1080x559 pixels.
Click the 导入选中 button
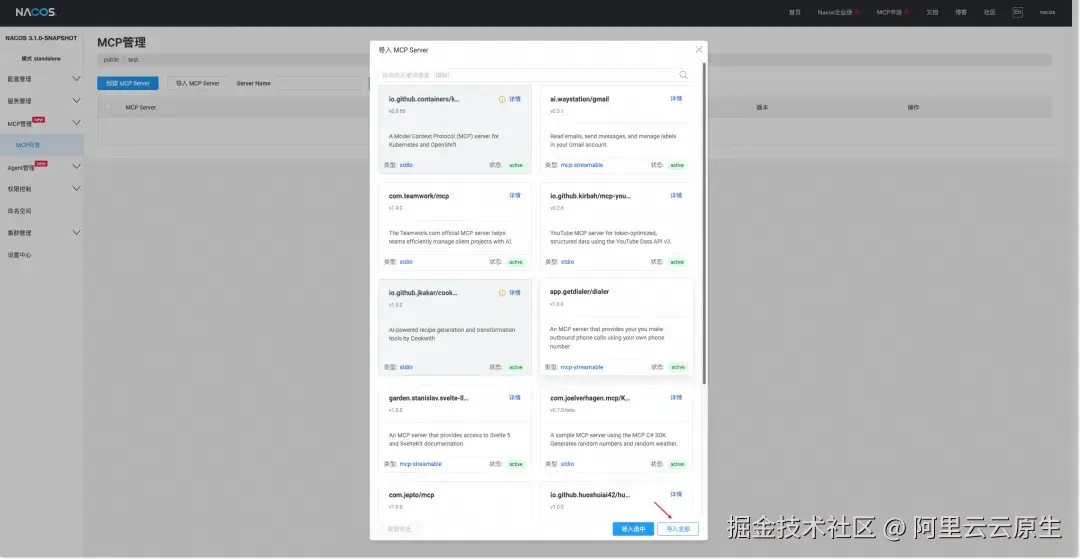633,529
